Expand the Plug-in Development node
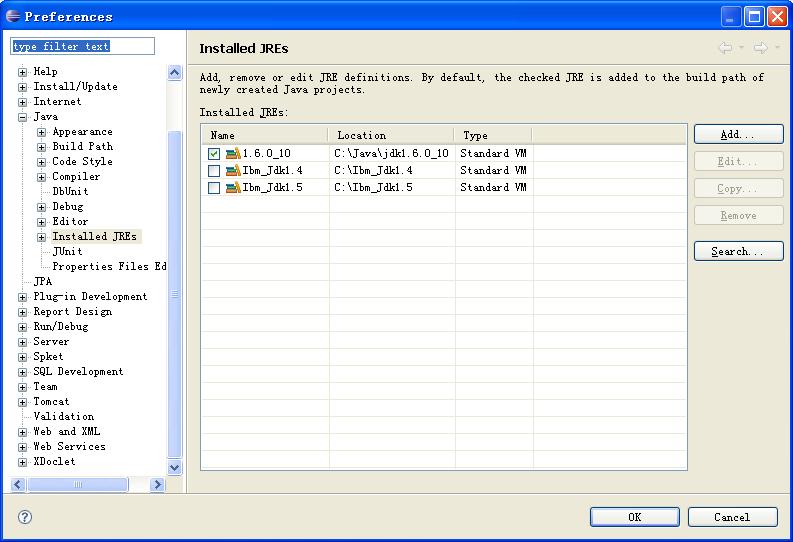 pos(22,297)
